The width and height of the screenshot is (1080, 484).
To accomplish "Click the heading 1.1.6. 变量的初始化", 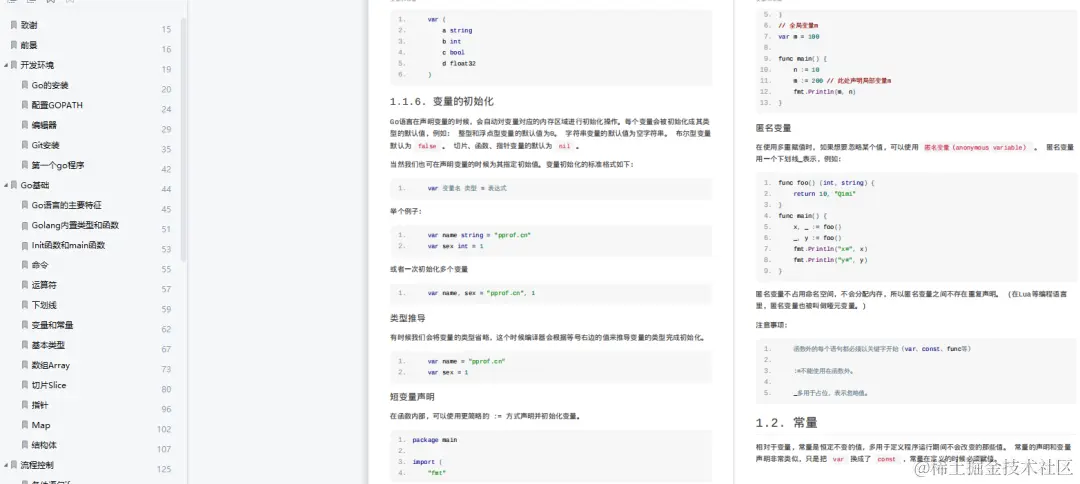I will (442, 101).
